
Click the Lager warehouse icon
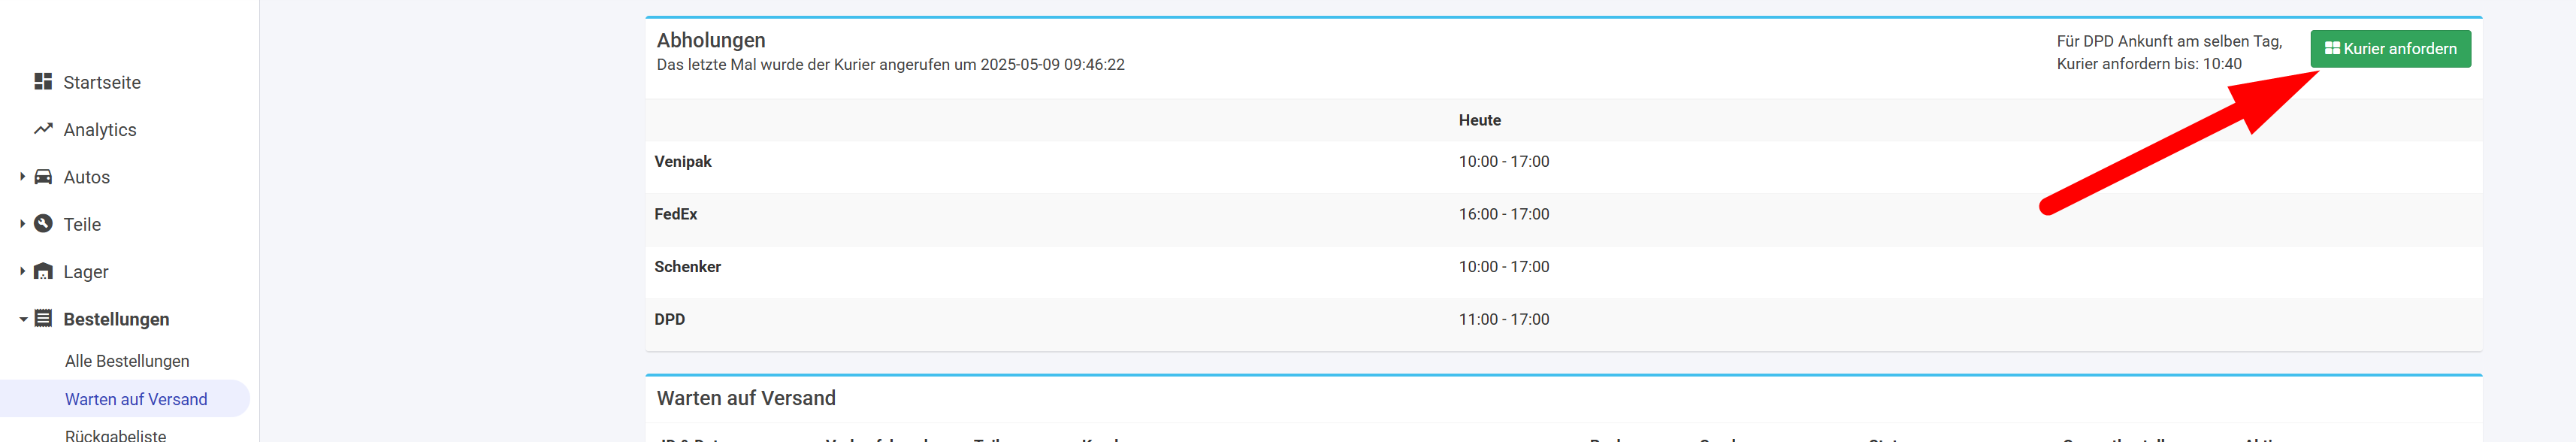[43, 271]
